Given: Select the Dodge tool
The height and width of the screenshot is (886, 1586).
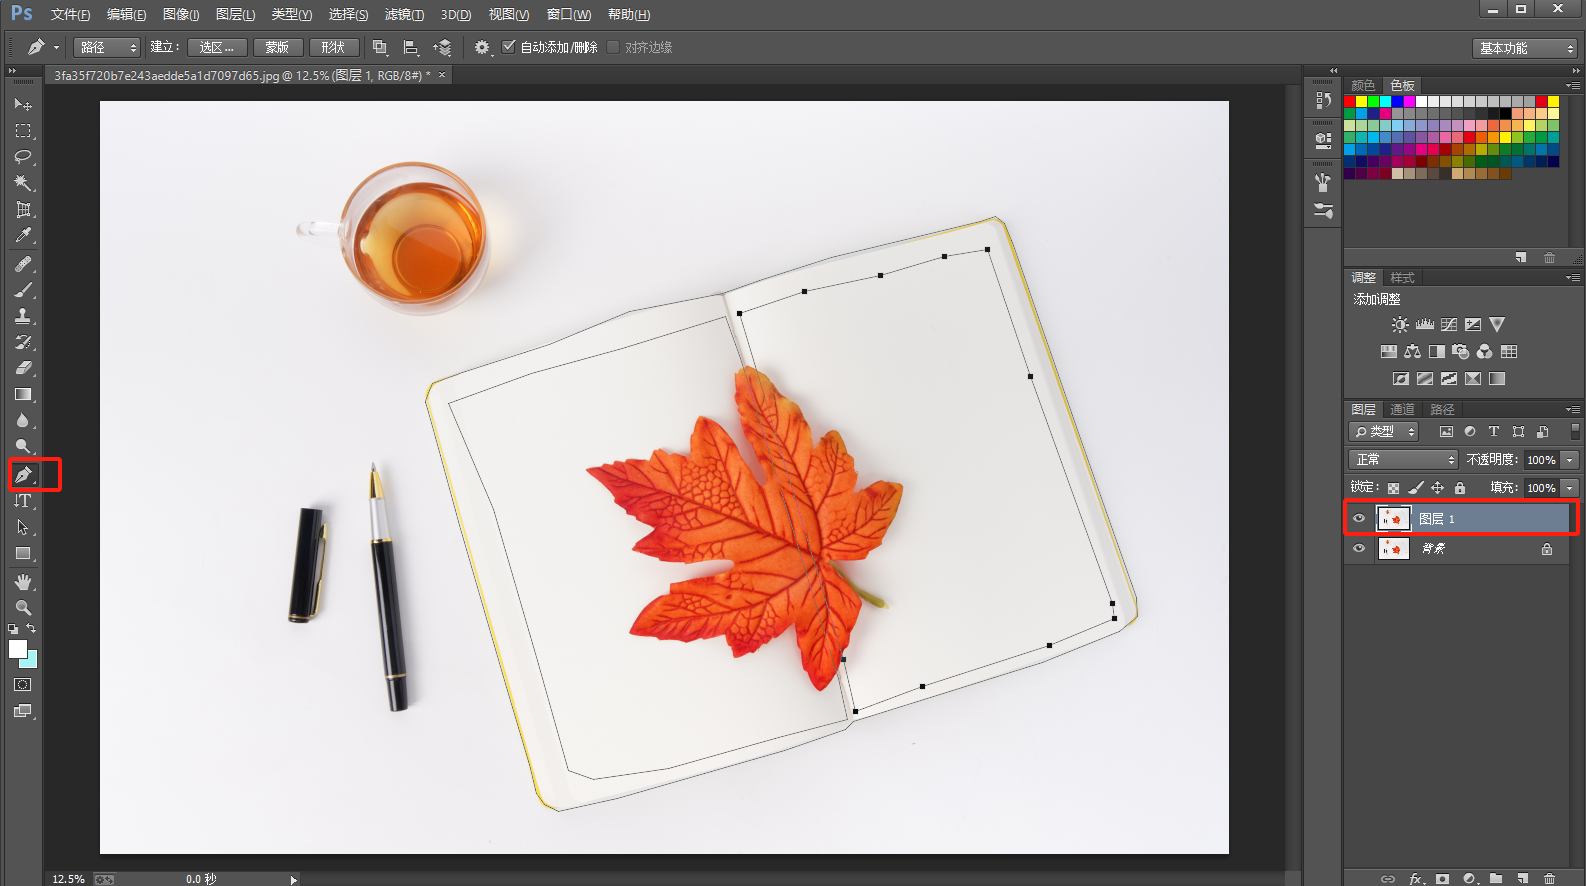Looking at the screenshot, I should point(23,446).
